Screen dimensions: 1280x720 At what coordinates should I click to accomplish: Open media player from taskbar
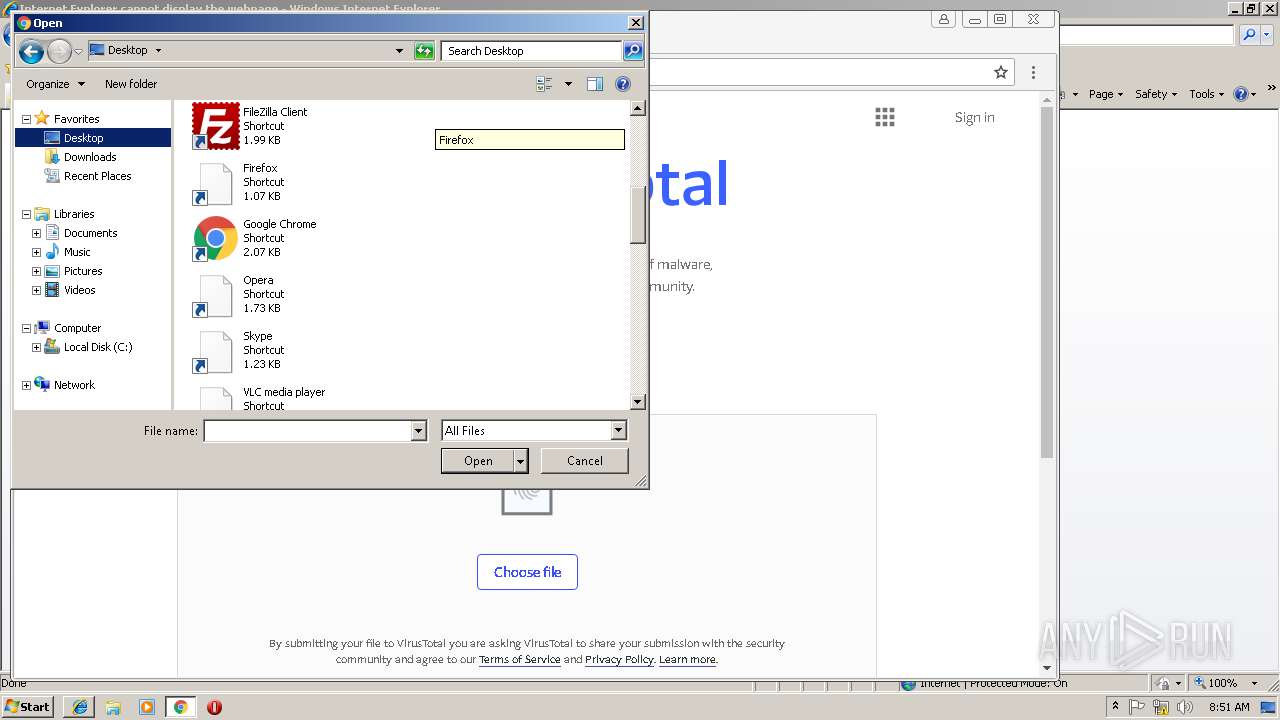pos(147,707)
